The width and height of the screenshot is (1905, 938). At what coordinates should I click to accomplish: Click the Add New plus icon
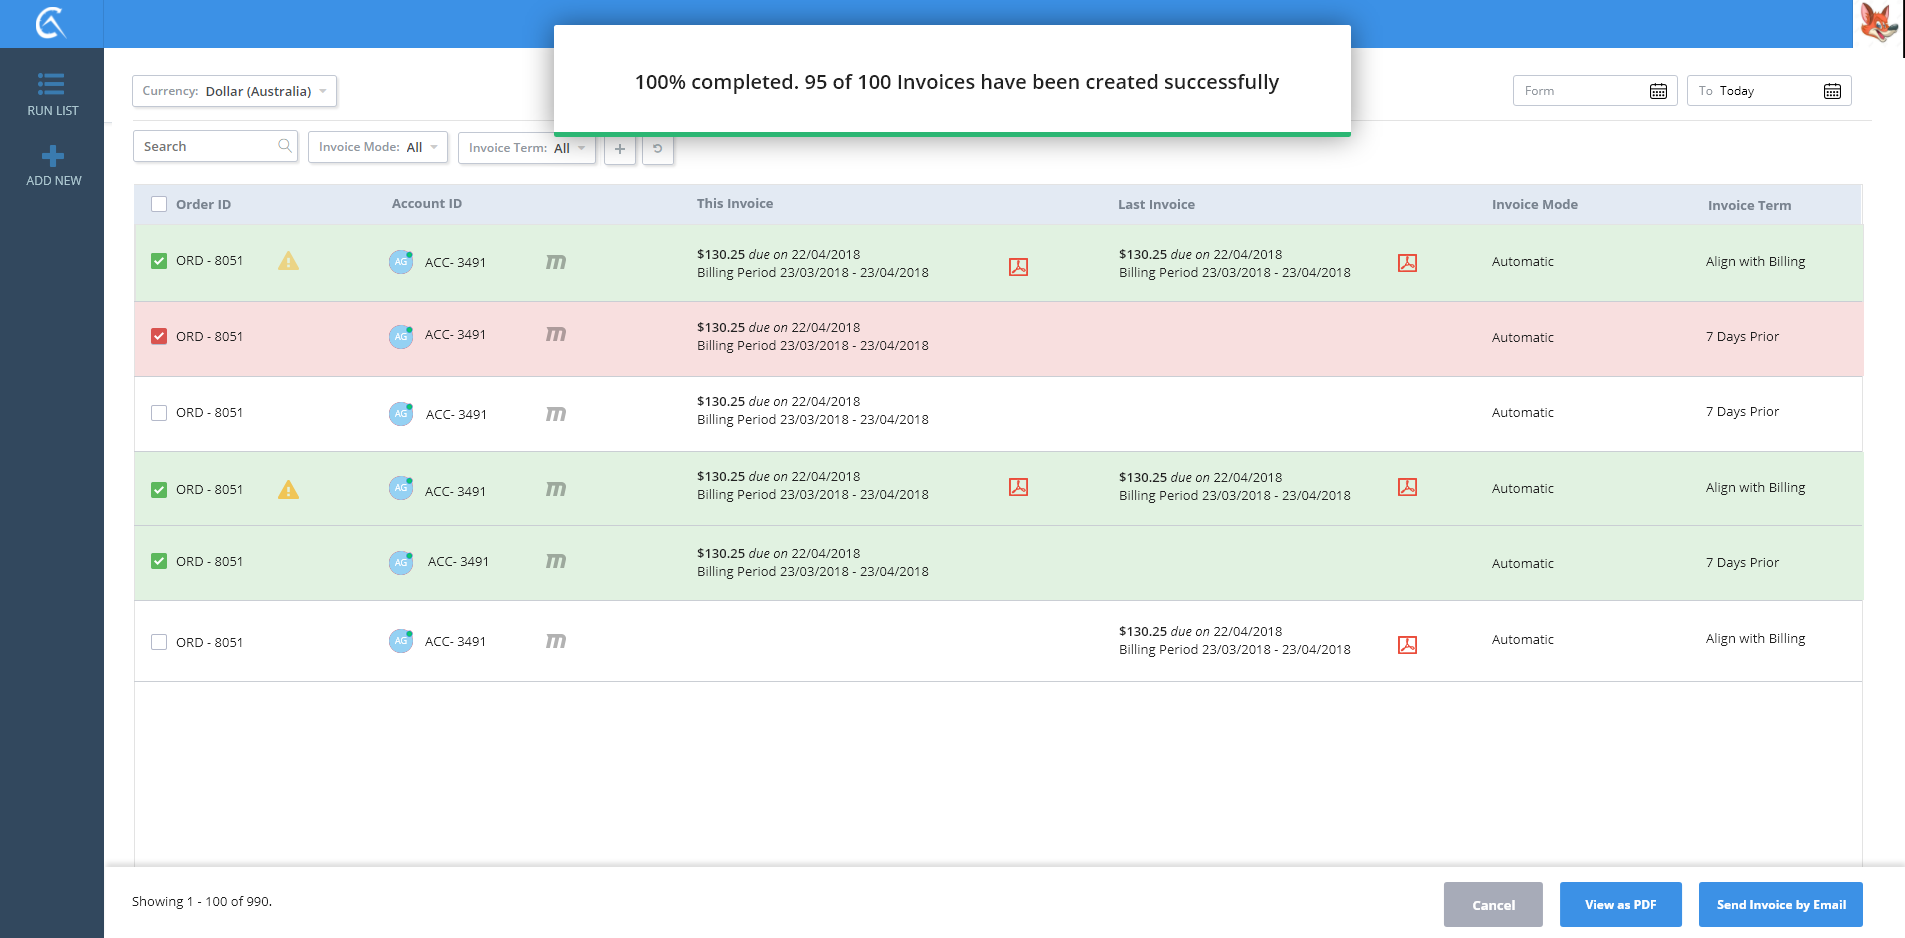53,157
